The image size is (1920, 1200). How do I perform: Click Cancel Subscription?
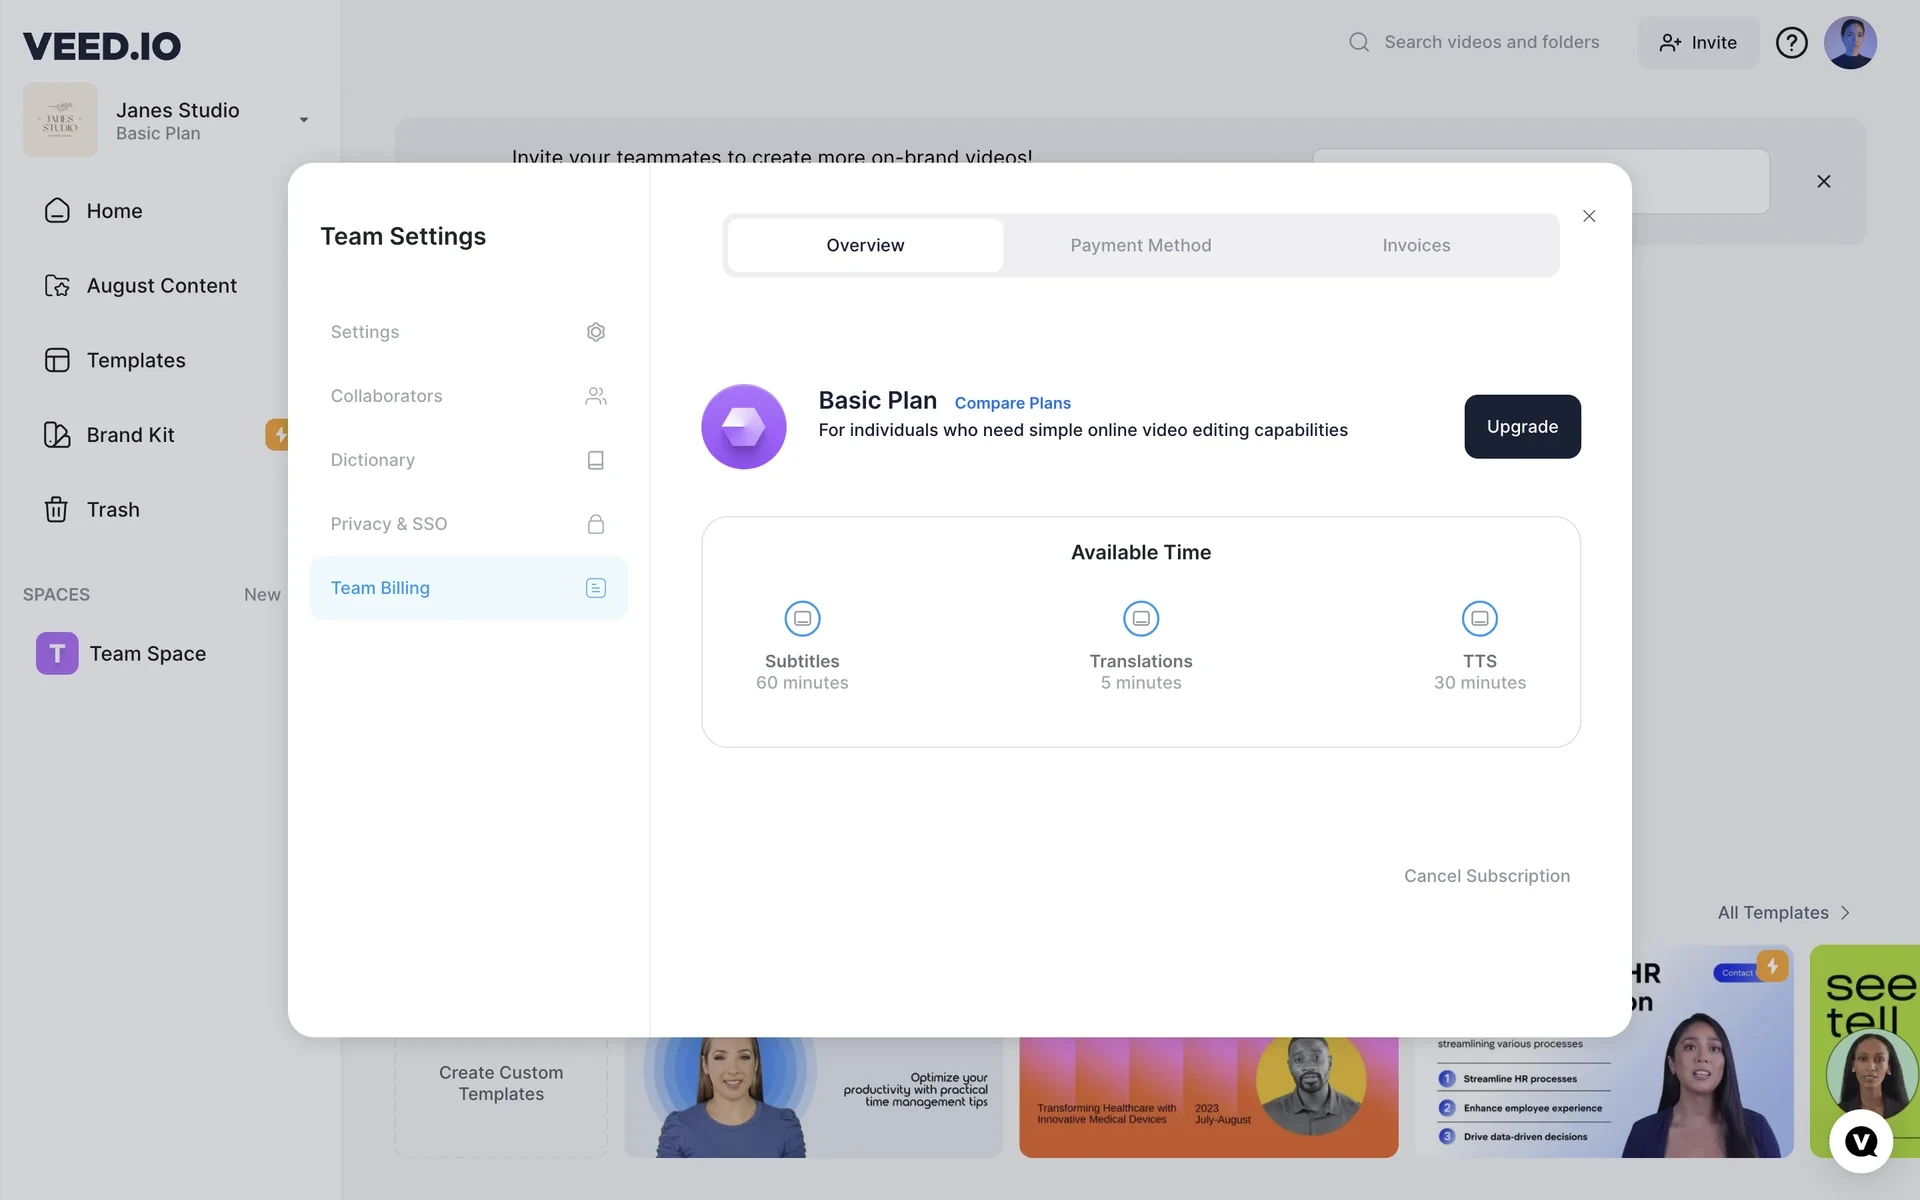click(x=1486, y=876)
